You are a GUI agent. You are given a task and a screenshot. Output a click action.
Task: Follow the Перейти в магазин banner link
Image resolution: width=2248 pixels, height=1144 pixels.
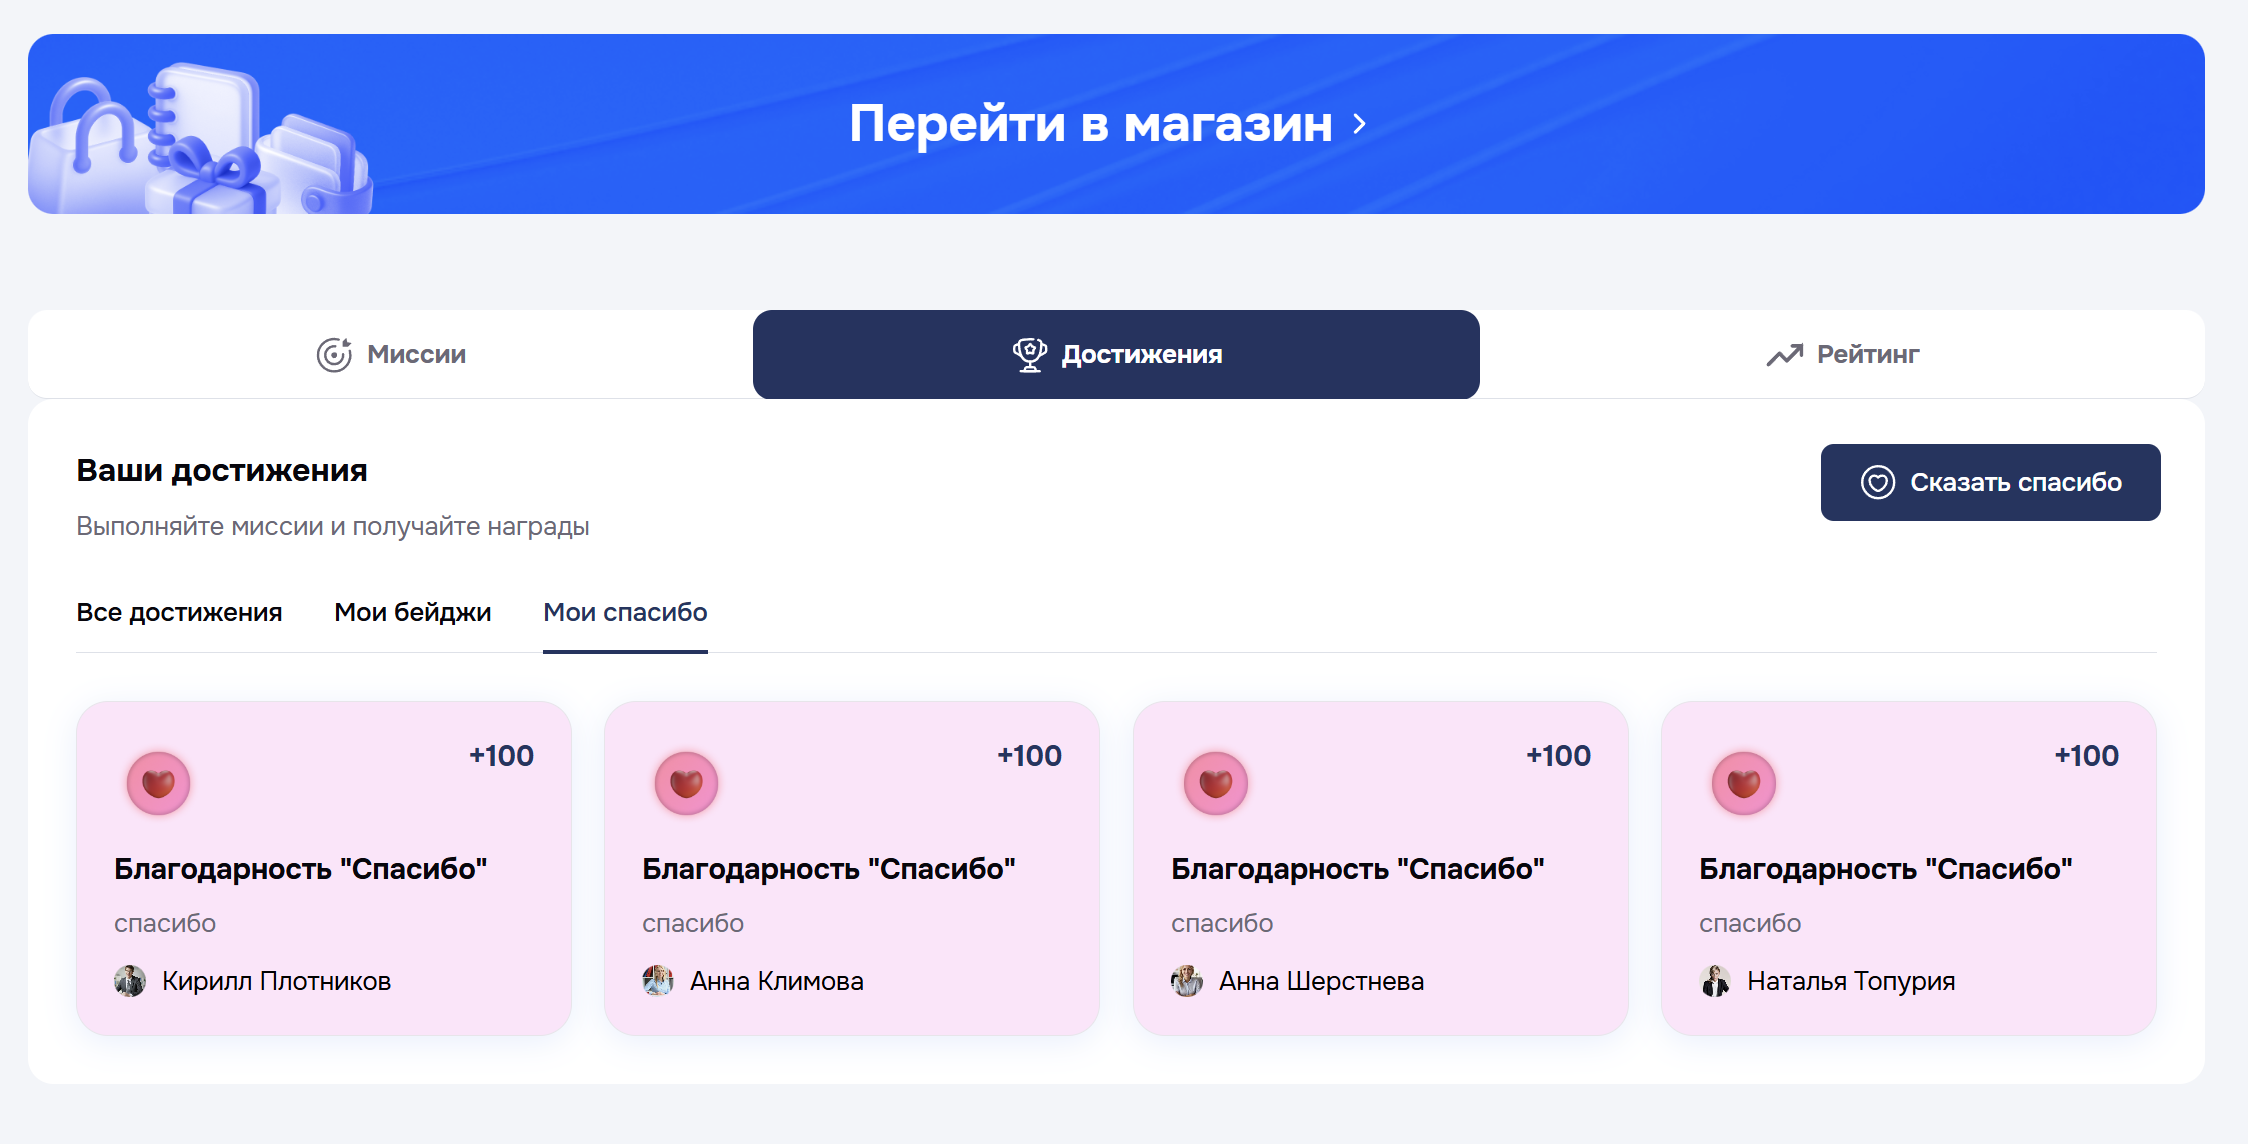pyautogui.click(x=1090, y=124)
